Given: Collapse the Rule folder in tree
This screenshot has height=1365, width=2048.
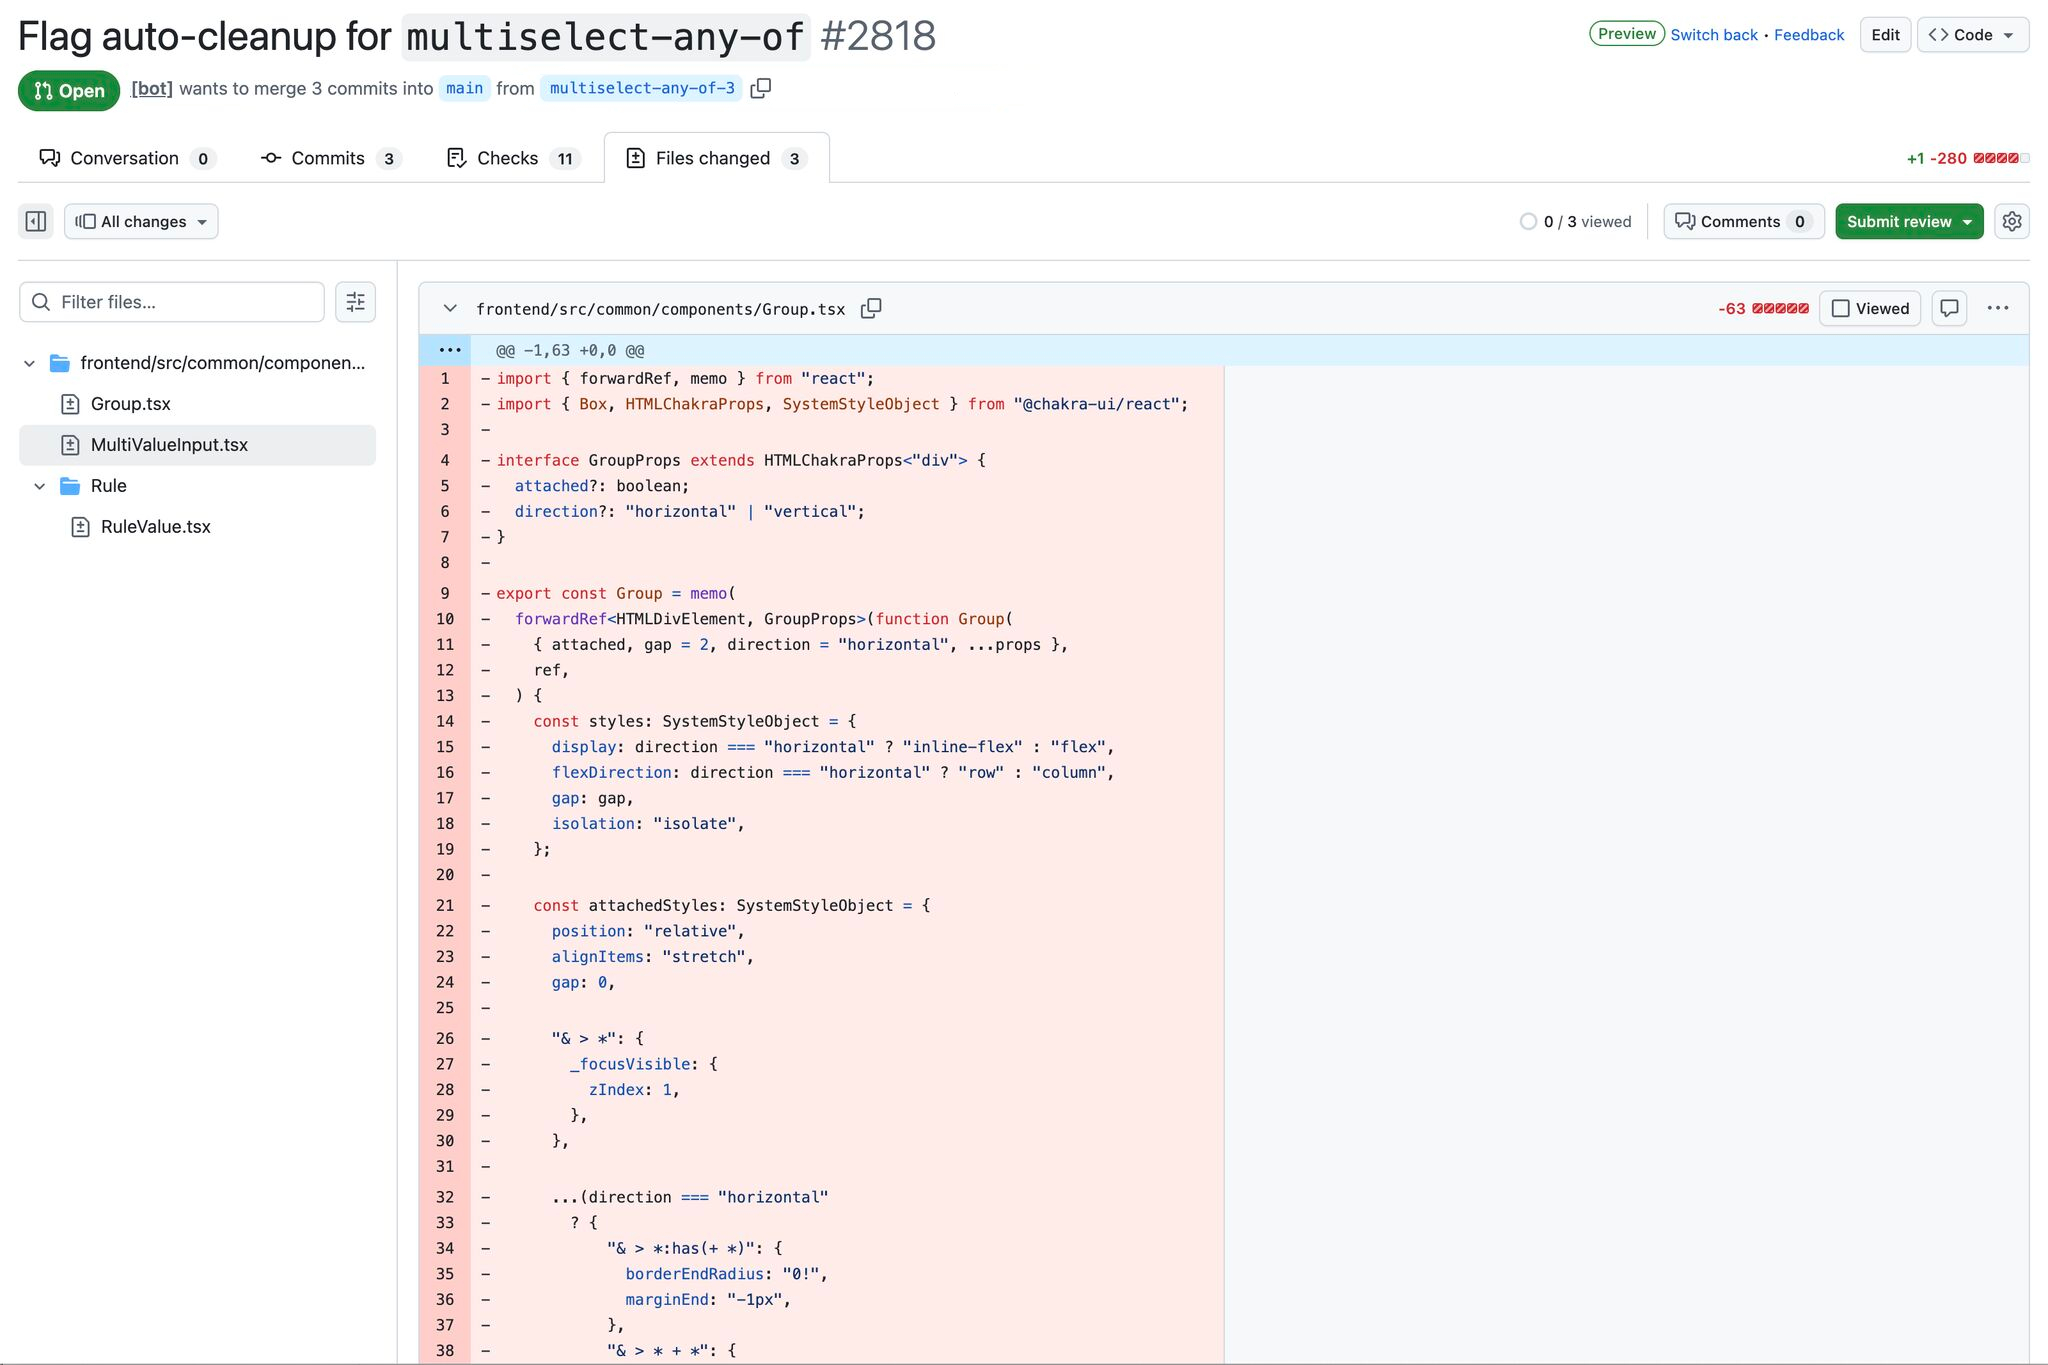Looking at the screenshot, I should pos(40,486).
